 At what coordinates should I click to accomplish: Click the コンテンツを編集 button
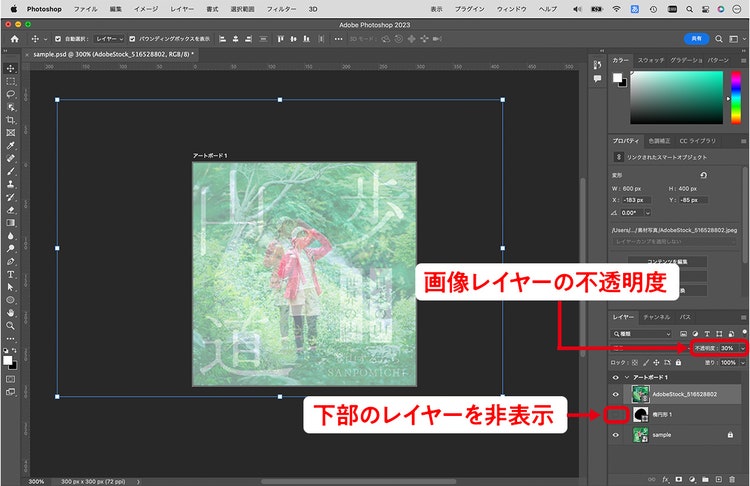tap(667, 262)
